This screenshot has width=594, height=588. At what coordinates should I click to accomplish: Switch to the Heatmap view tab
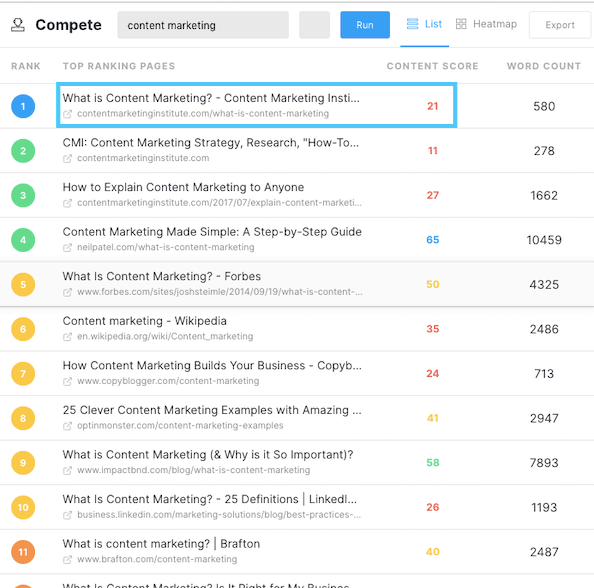click(486, 24)
